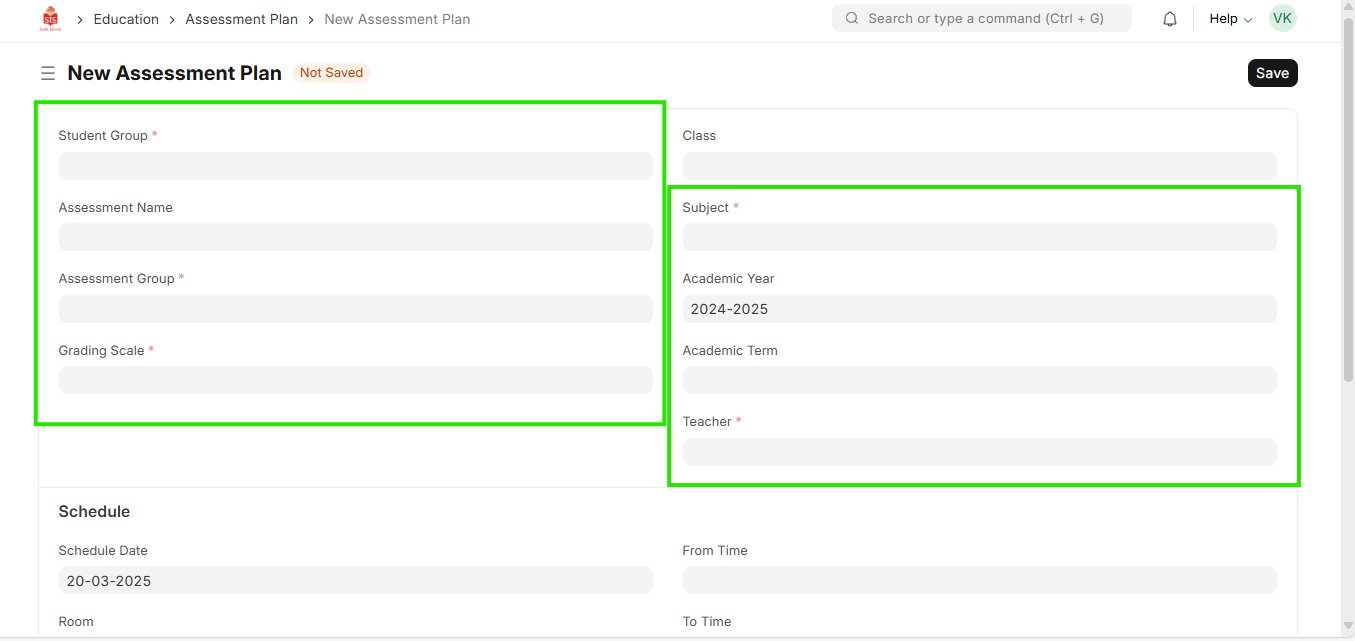Click the school logo home icon

click(50, 19)
